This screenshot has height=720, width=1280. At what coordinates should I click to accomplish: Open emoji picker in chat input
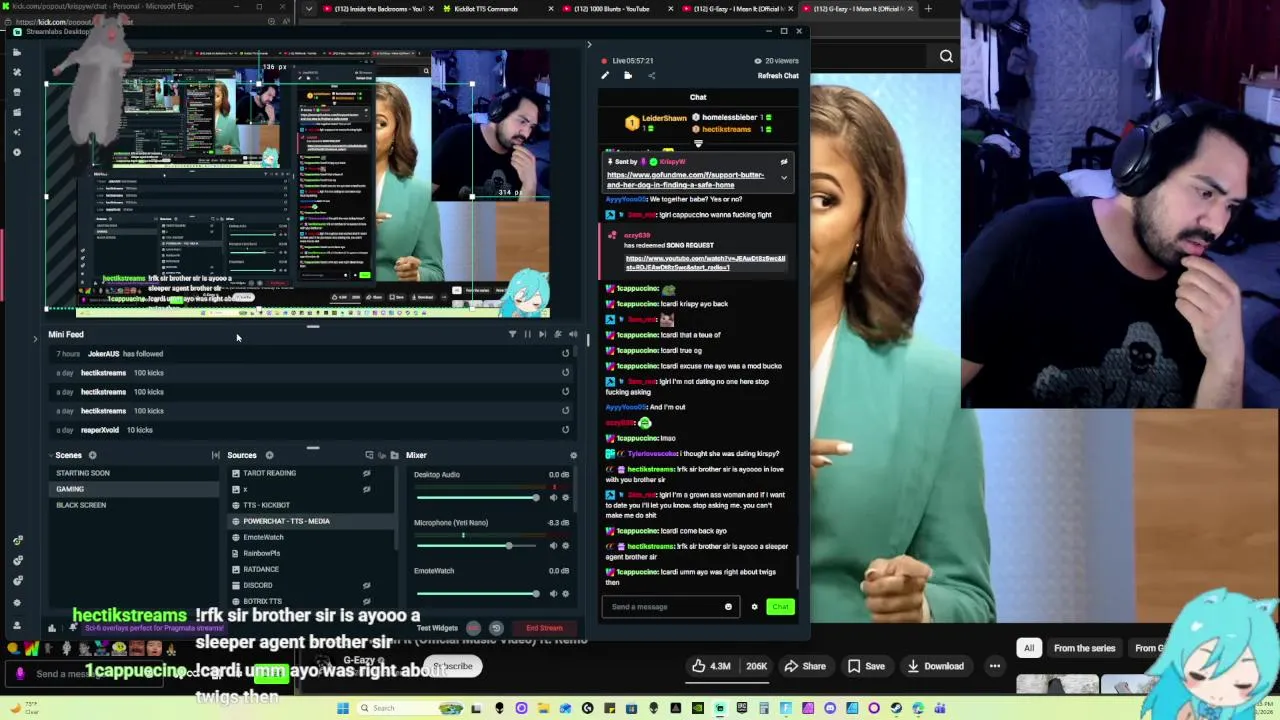click(x=728, y=607)
